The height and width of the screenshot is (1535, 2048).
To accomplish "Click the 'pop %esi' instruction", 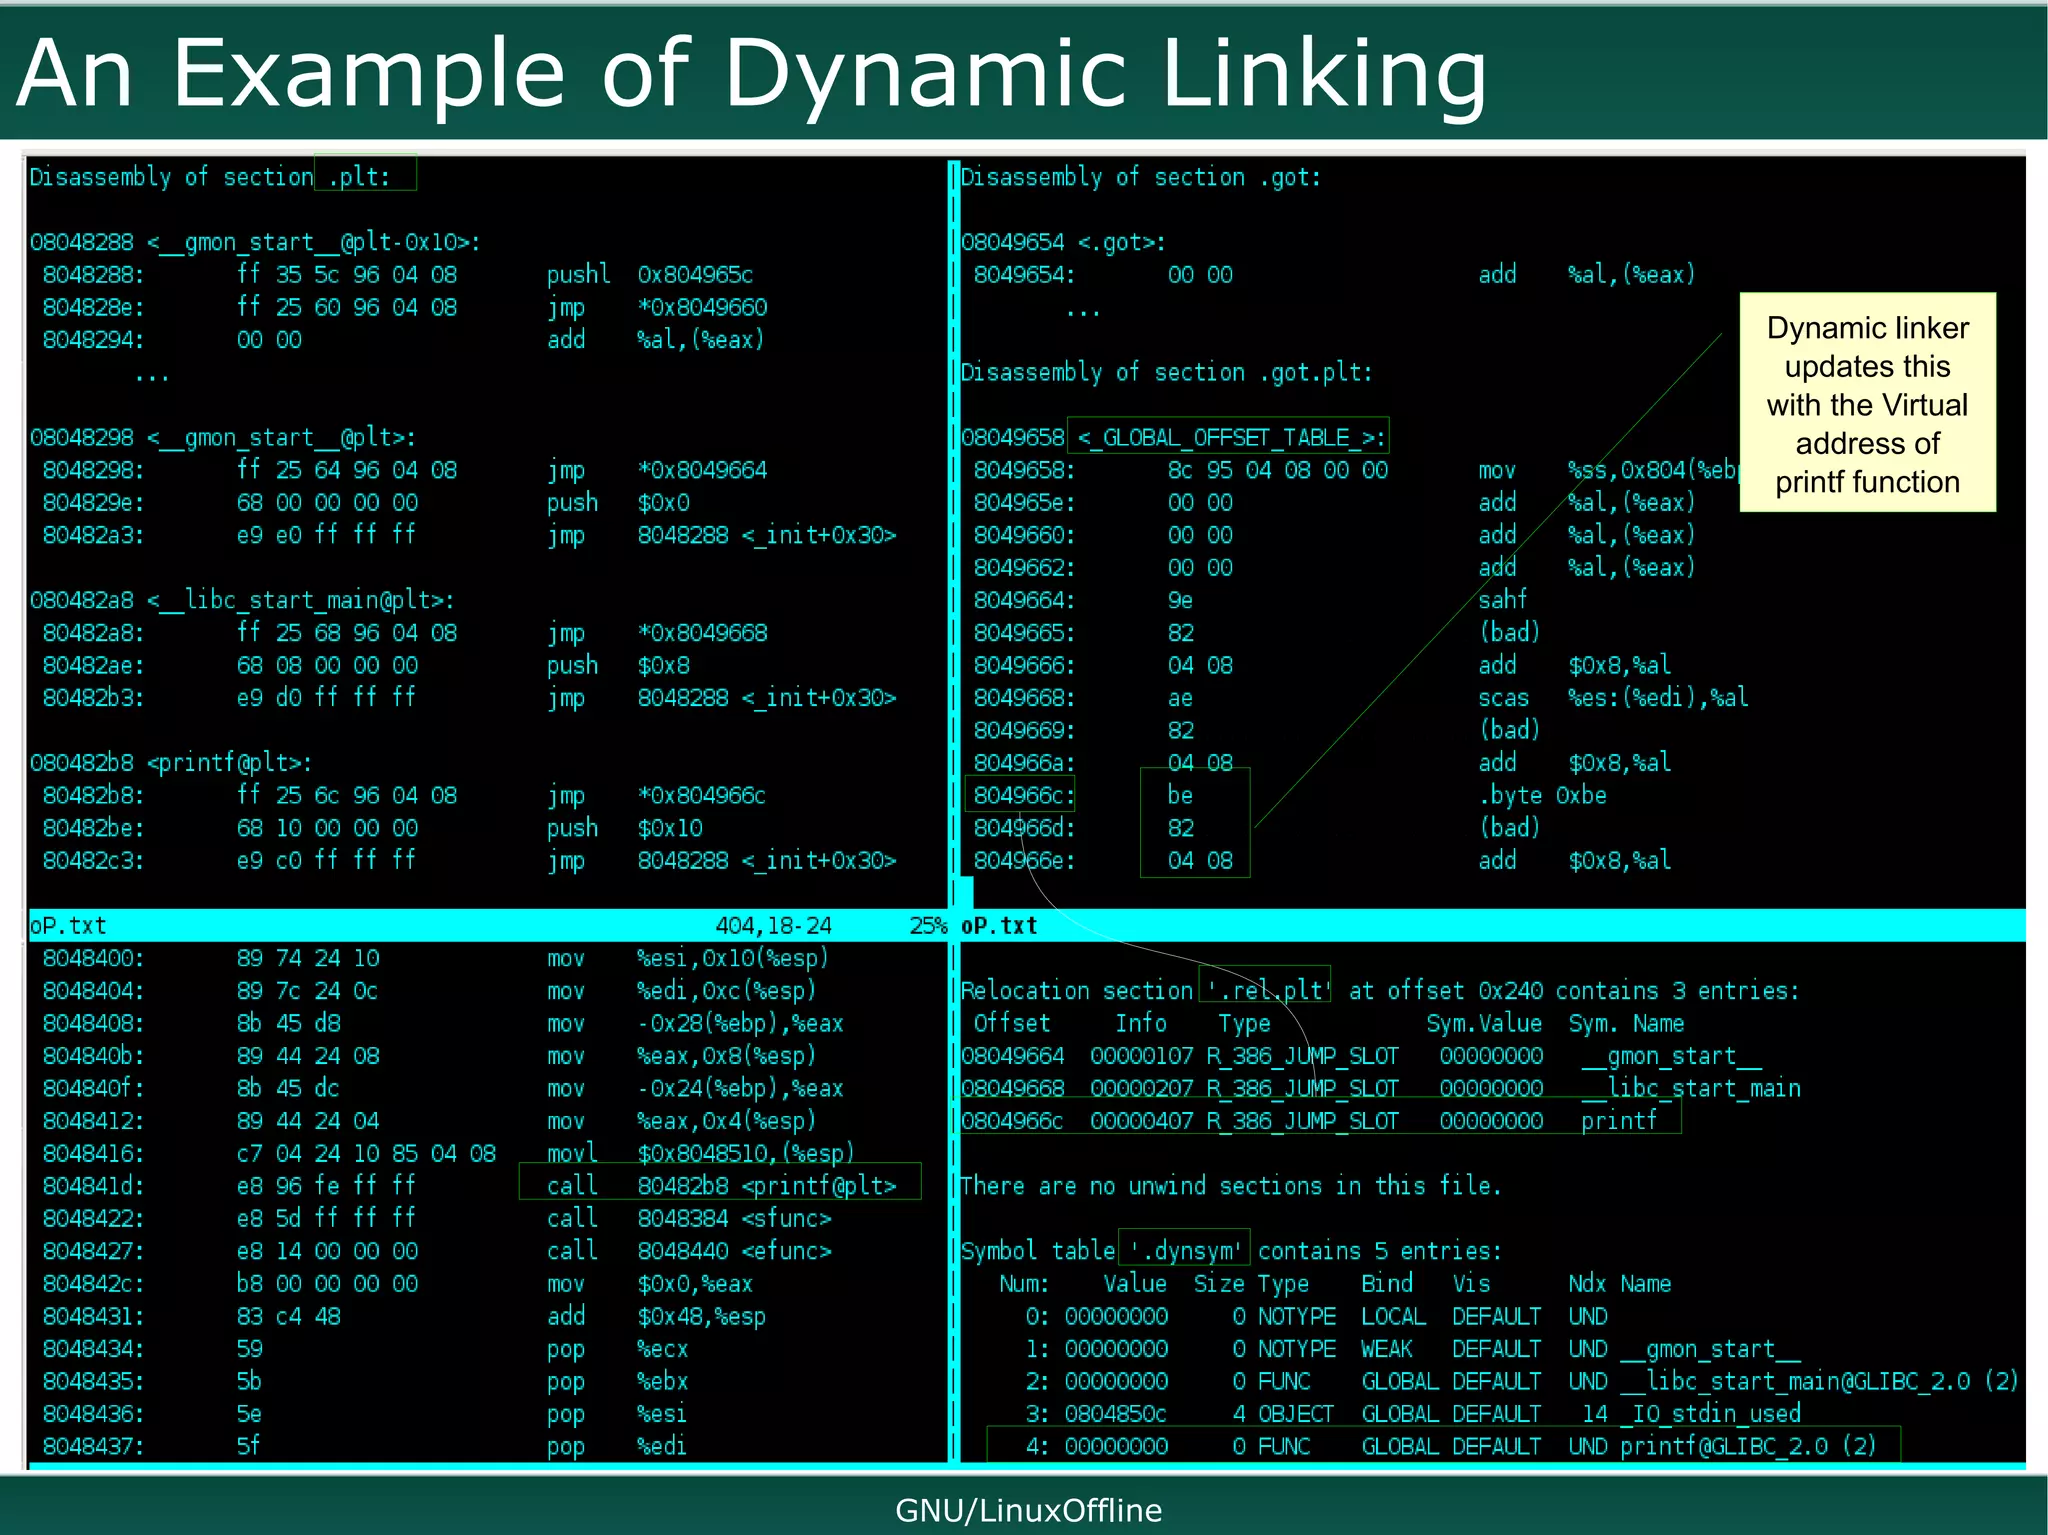I will [617, 1413].
